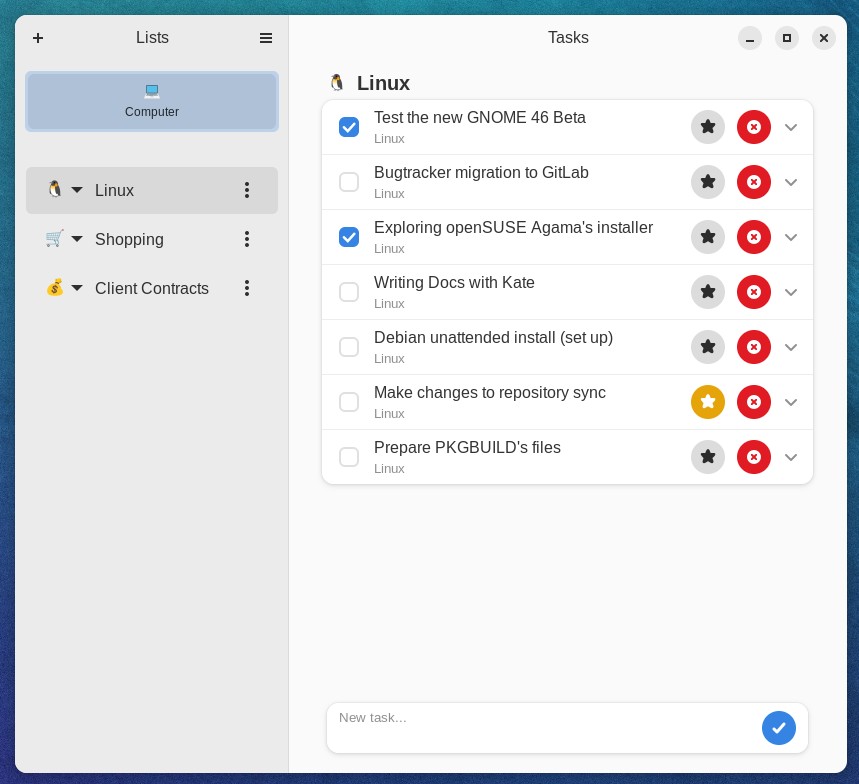The image size is (859, 784).
Task: Delete the Debian unattended install task
Action: point(754,347)
